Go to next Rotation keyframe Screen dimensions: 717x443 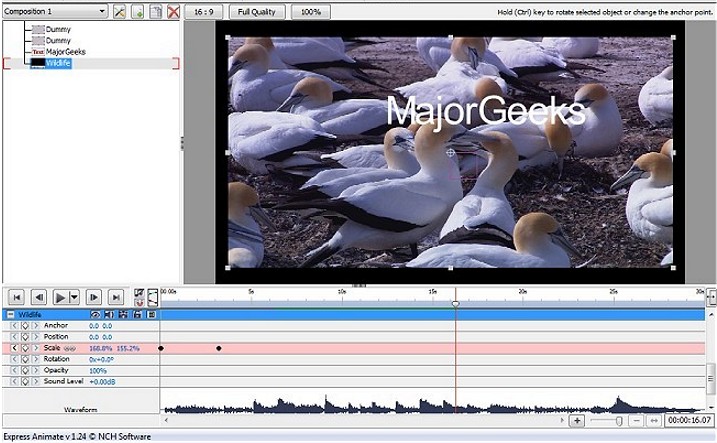tap(36, 359)
